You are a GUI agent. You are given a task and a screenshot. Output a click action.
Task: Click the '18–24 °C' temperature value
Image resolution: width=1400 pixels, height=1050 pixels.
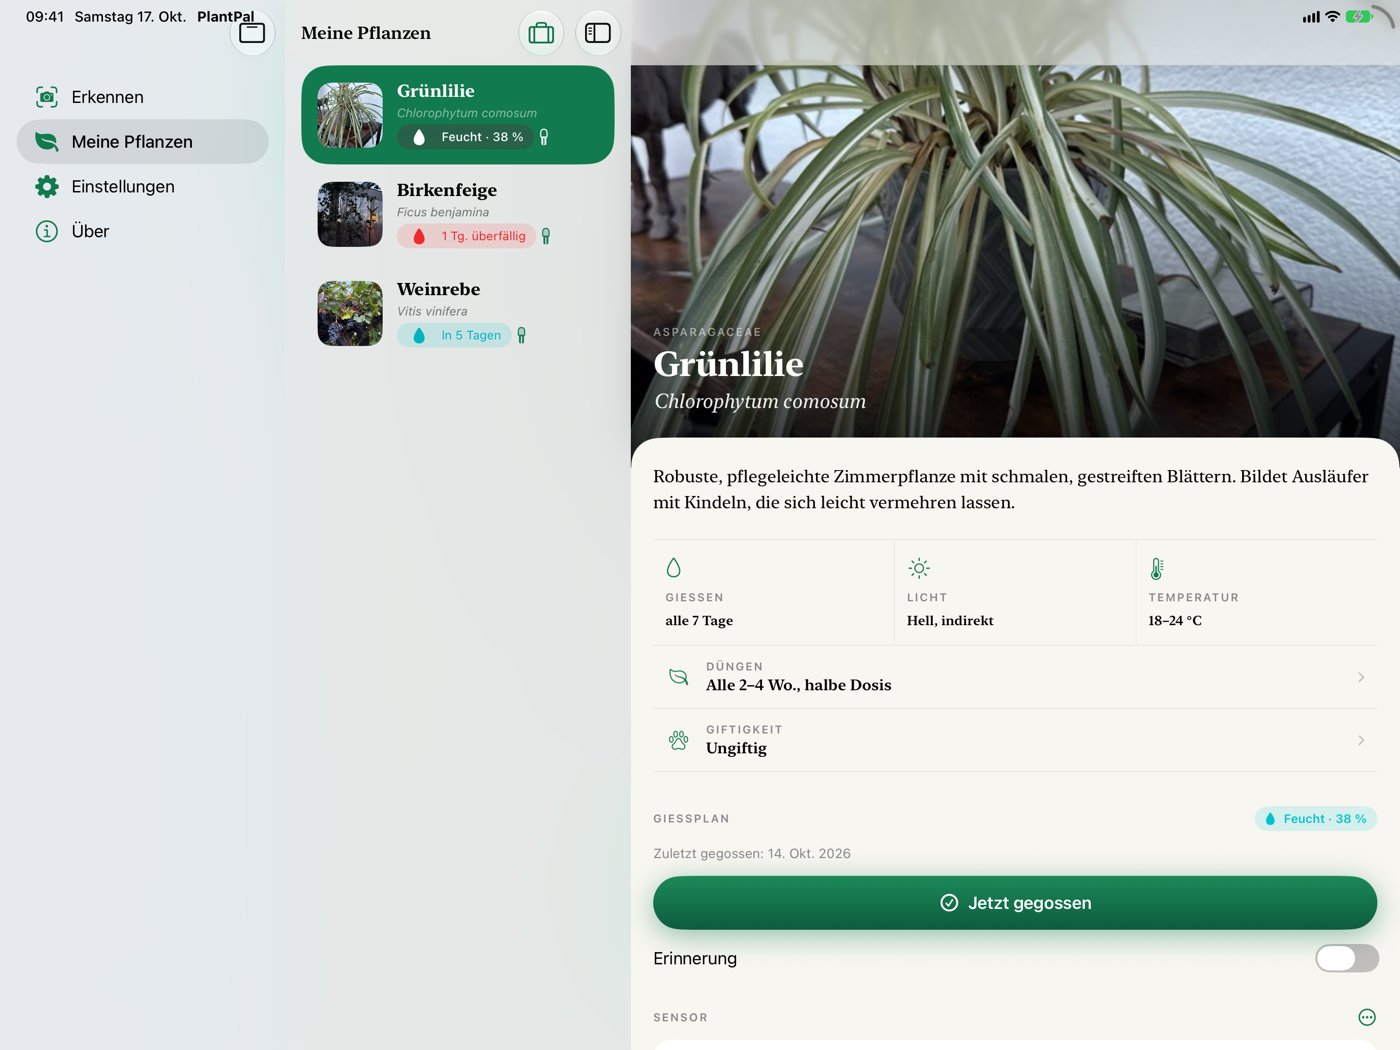(x=1175, y=621)
